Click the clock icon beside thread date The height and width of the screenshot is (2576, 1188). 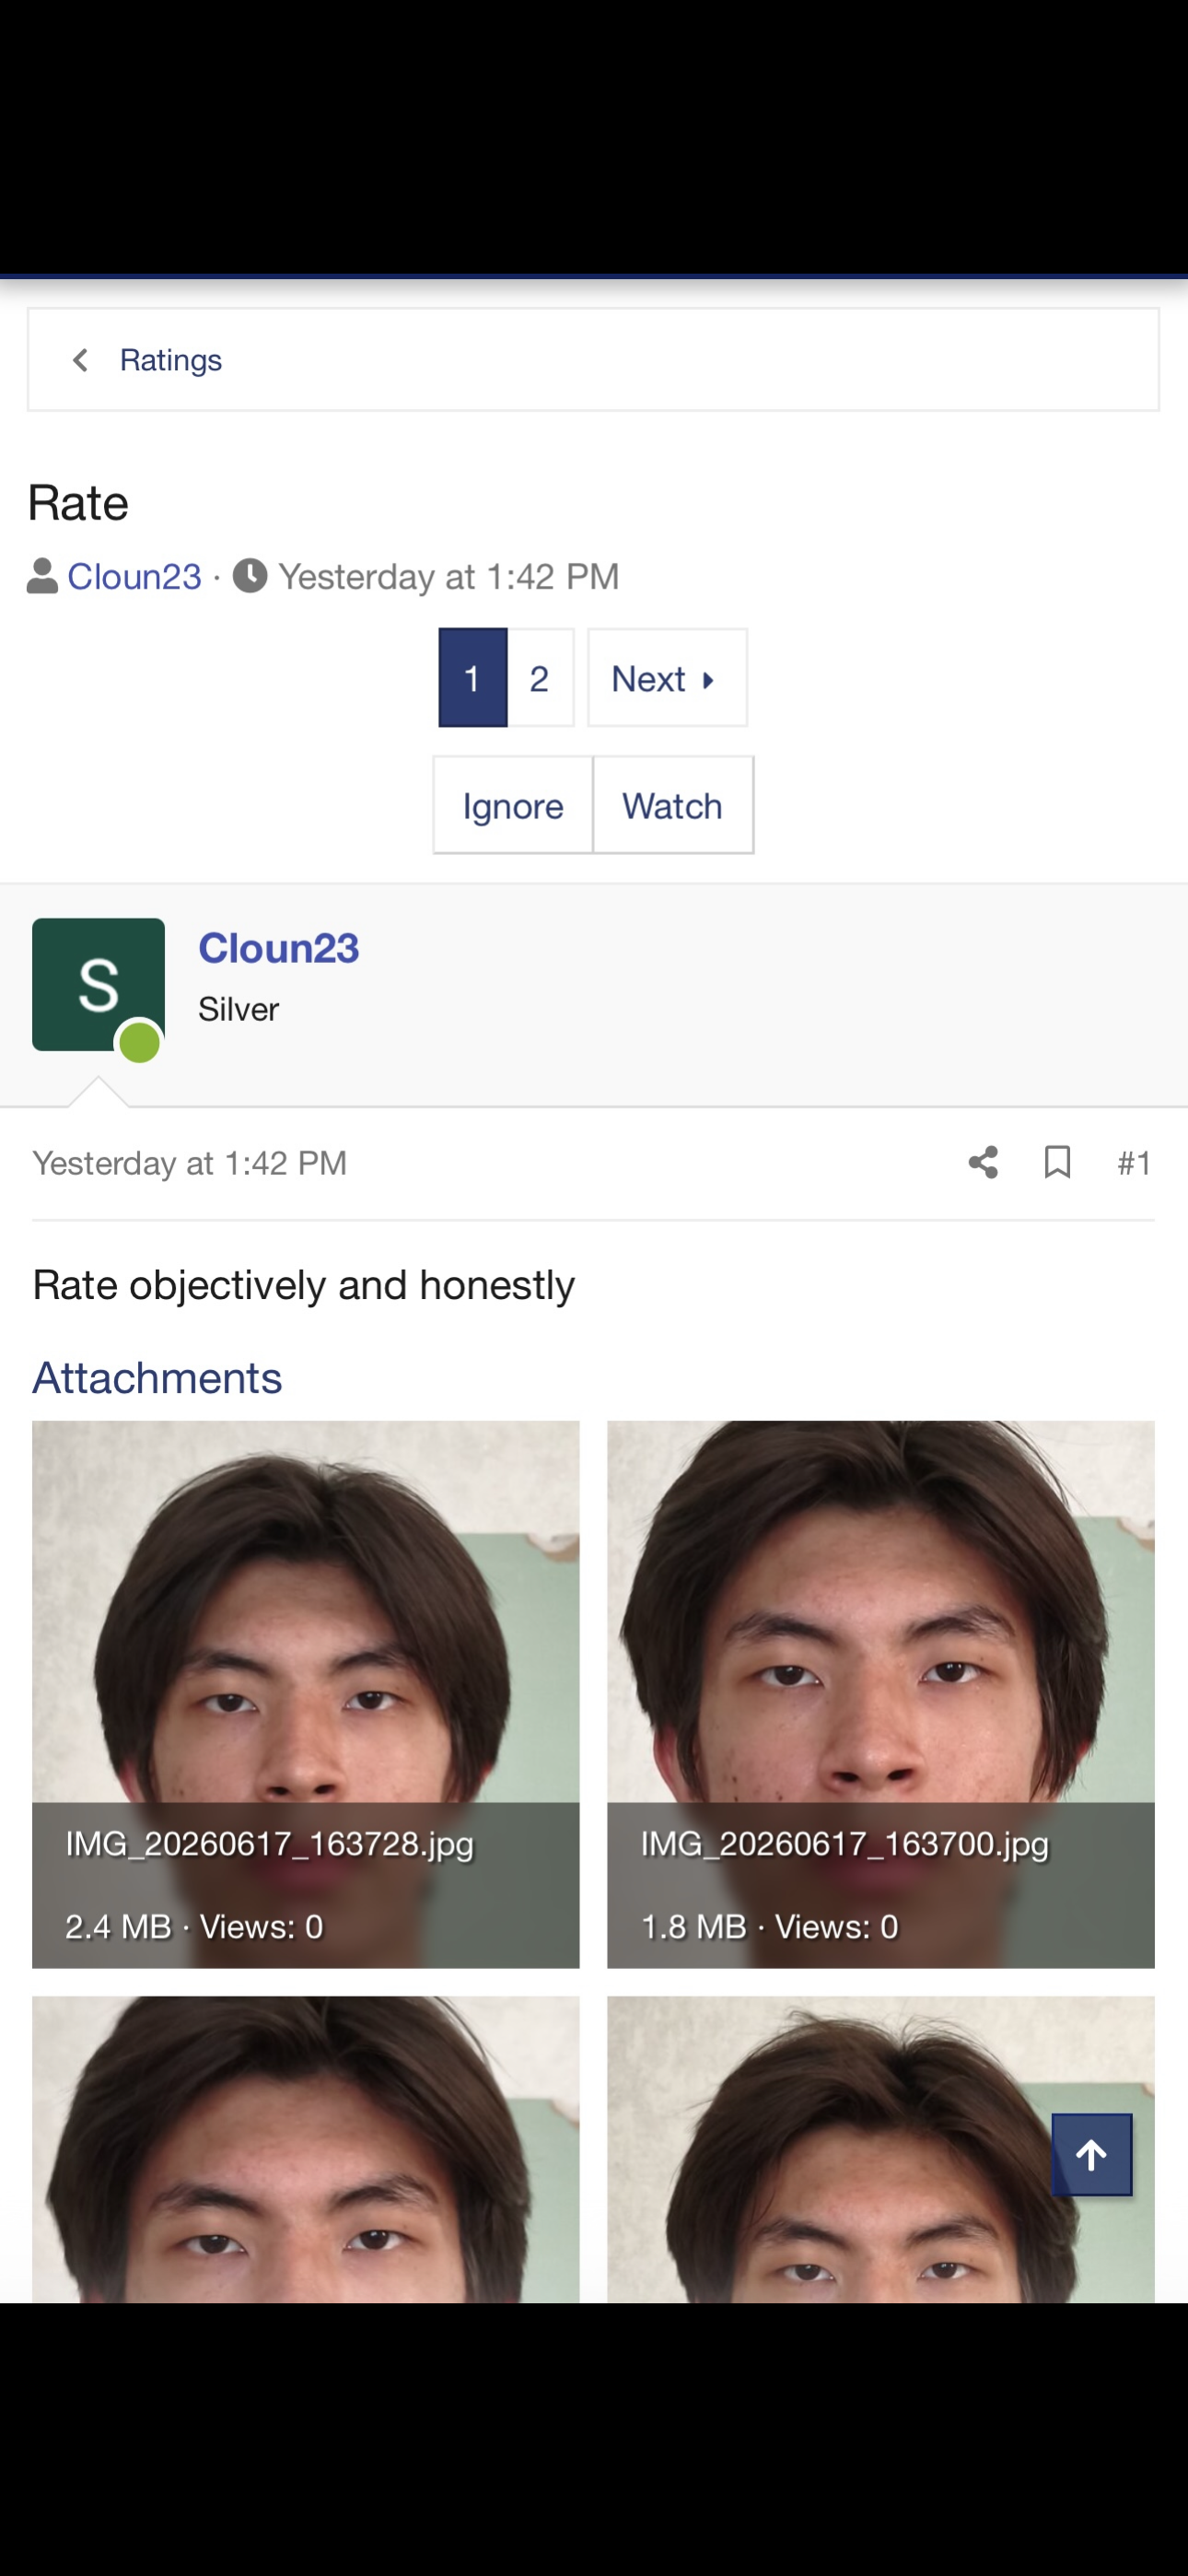click(250, 576)
